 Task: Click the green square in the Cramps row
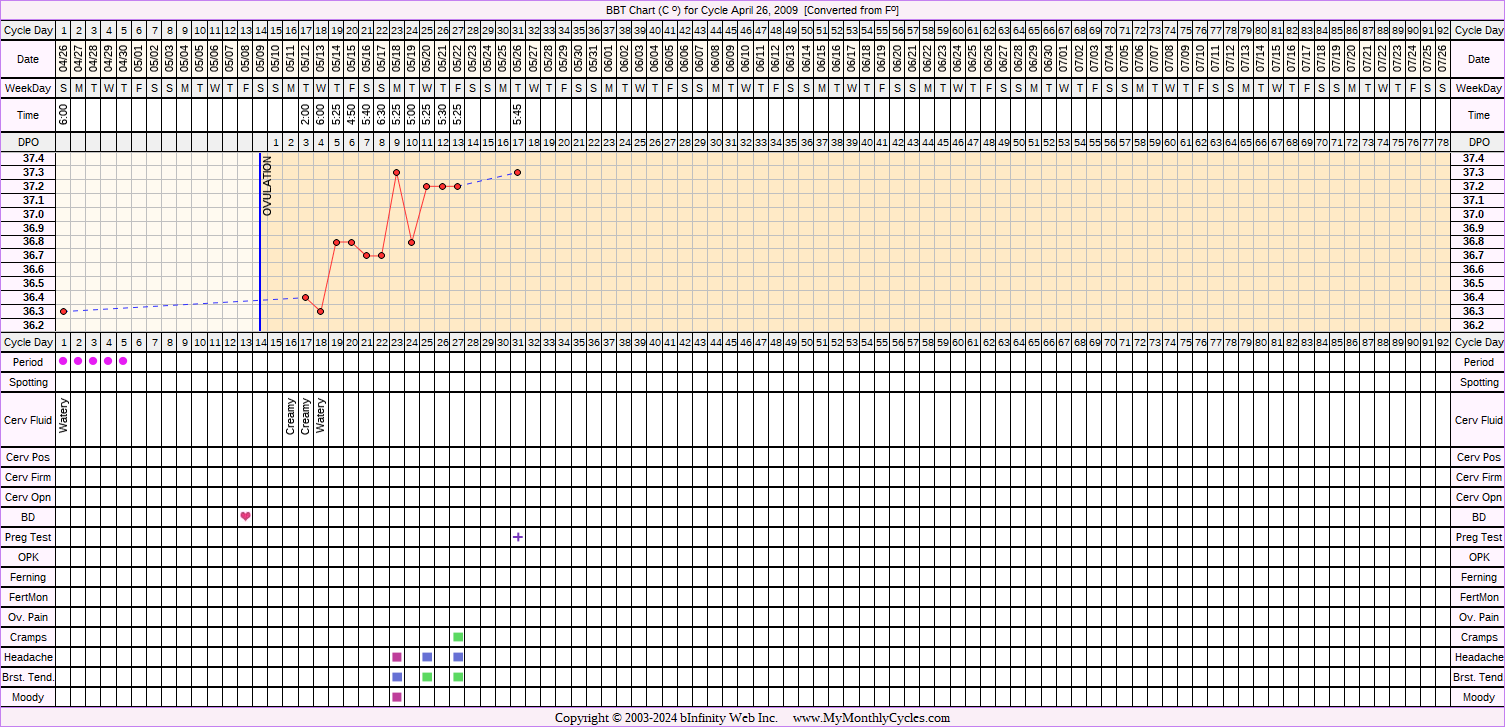tap(458, 637)
